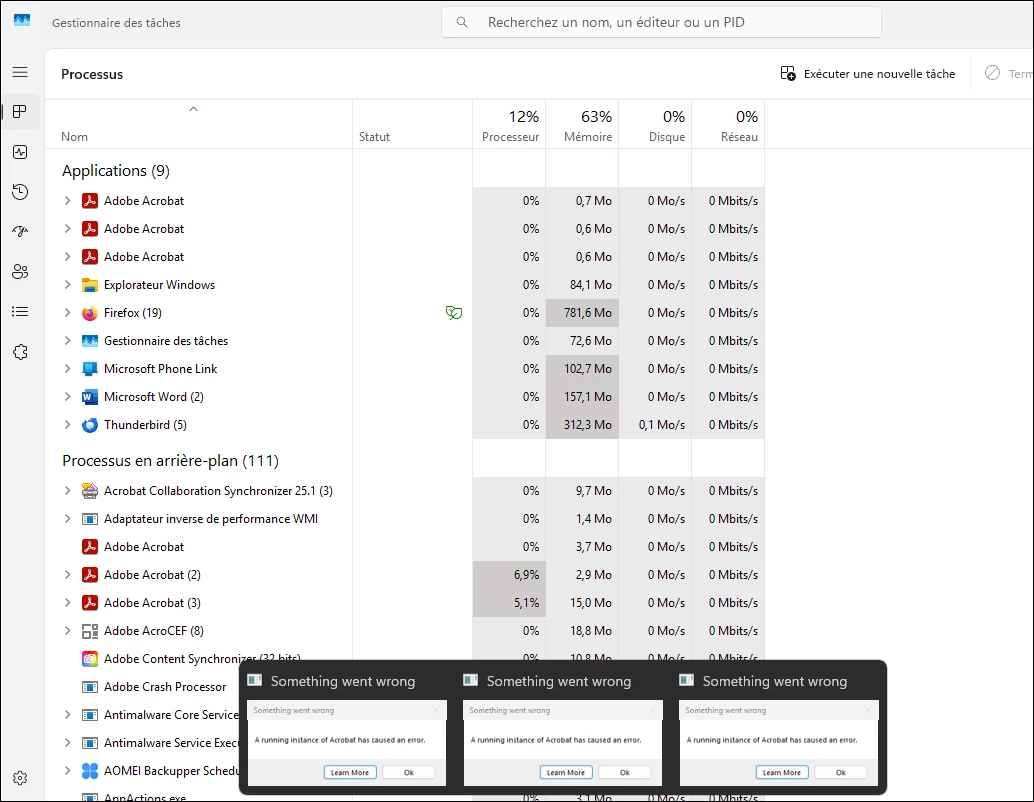Open Task Manager settings gear
Image resolution: width=1034 pixels, height=802 pixels.
[x=20, y=778]
